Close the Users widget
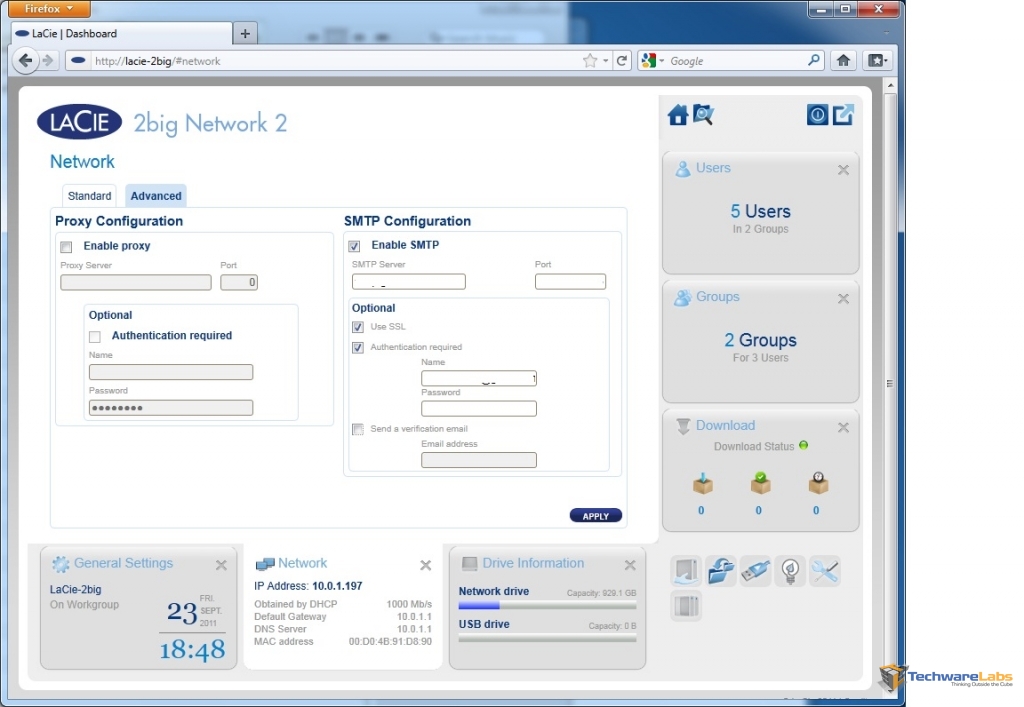The height and width of the screenshot is (707, 1024). click(x=843, y=170)
